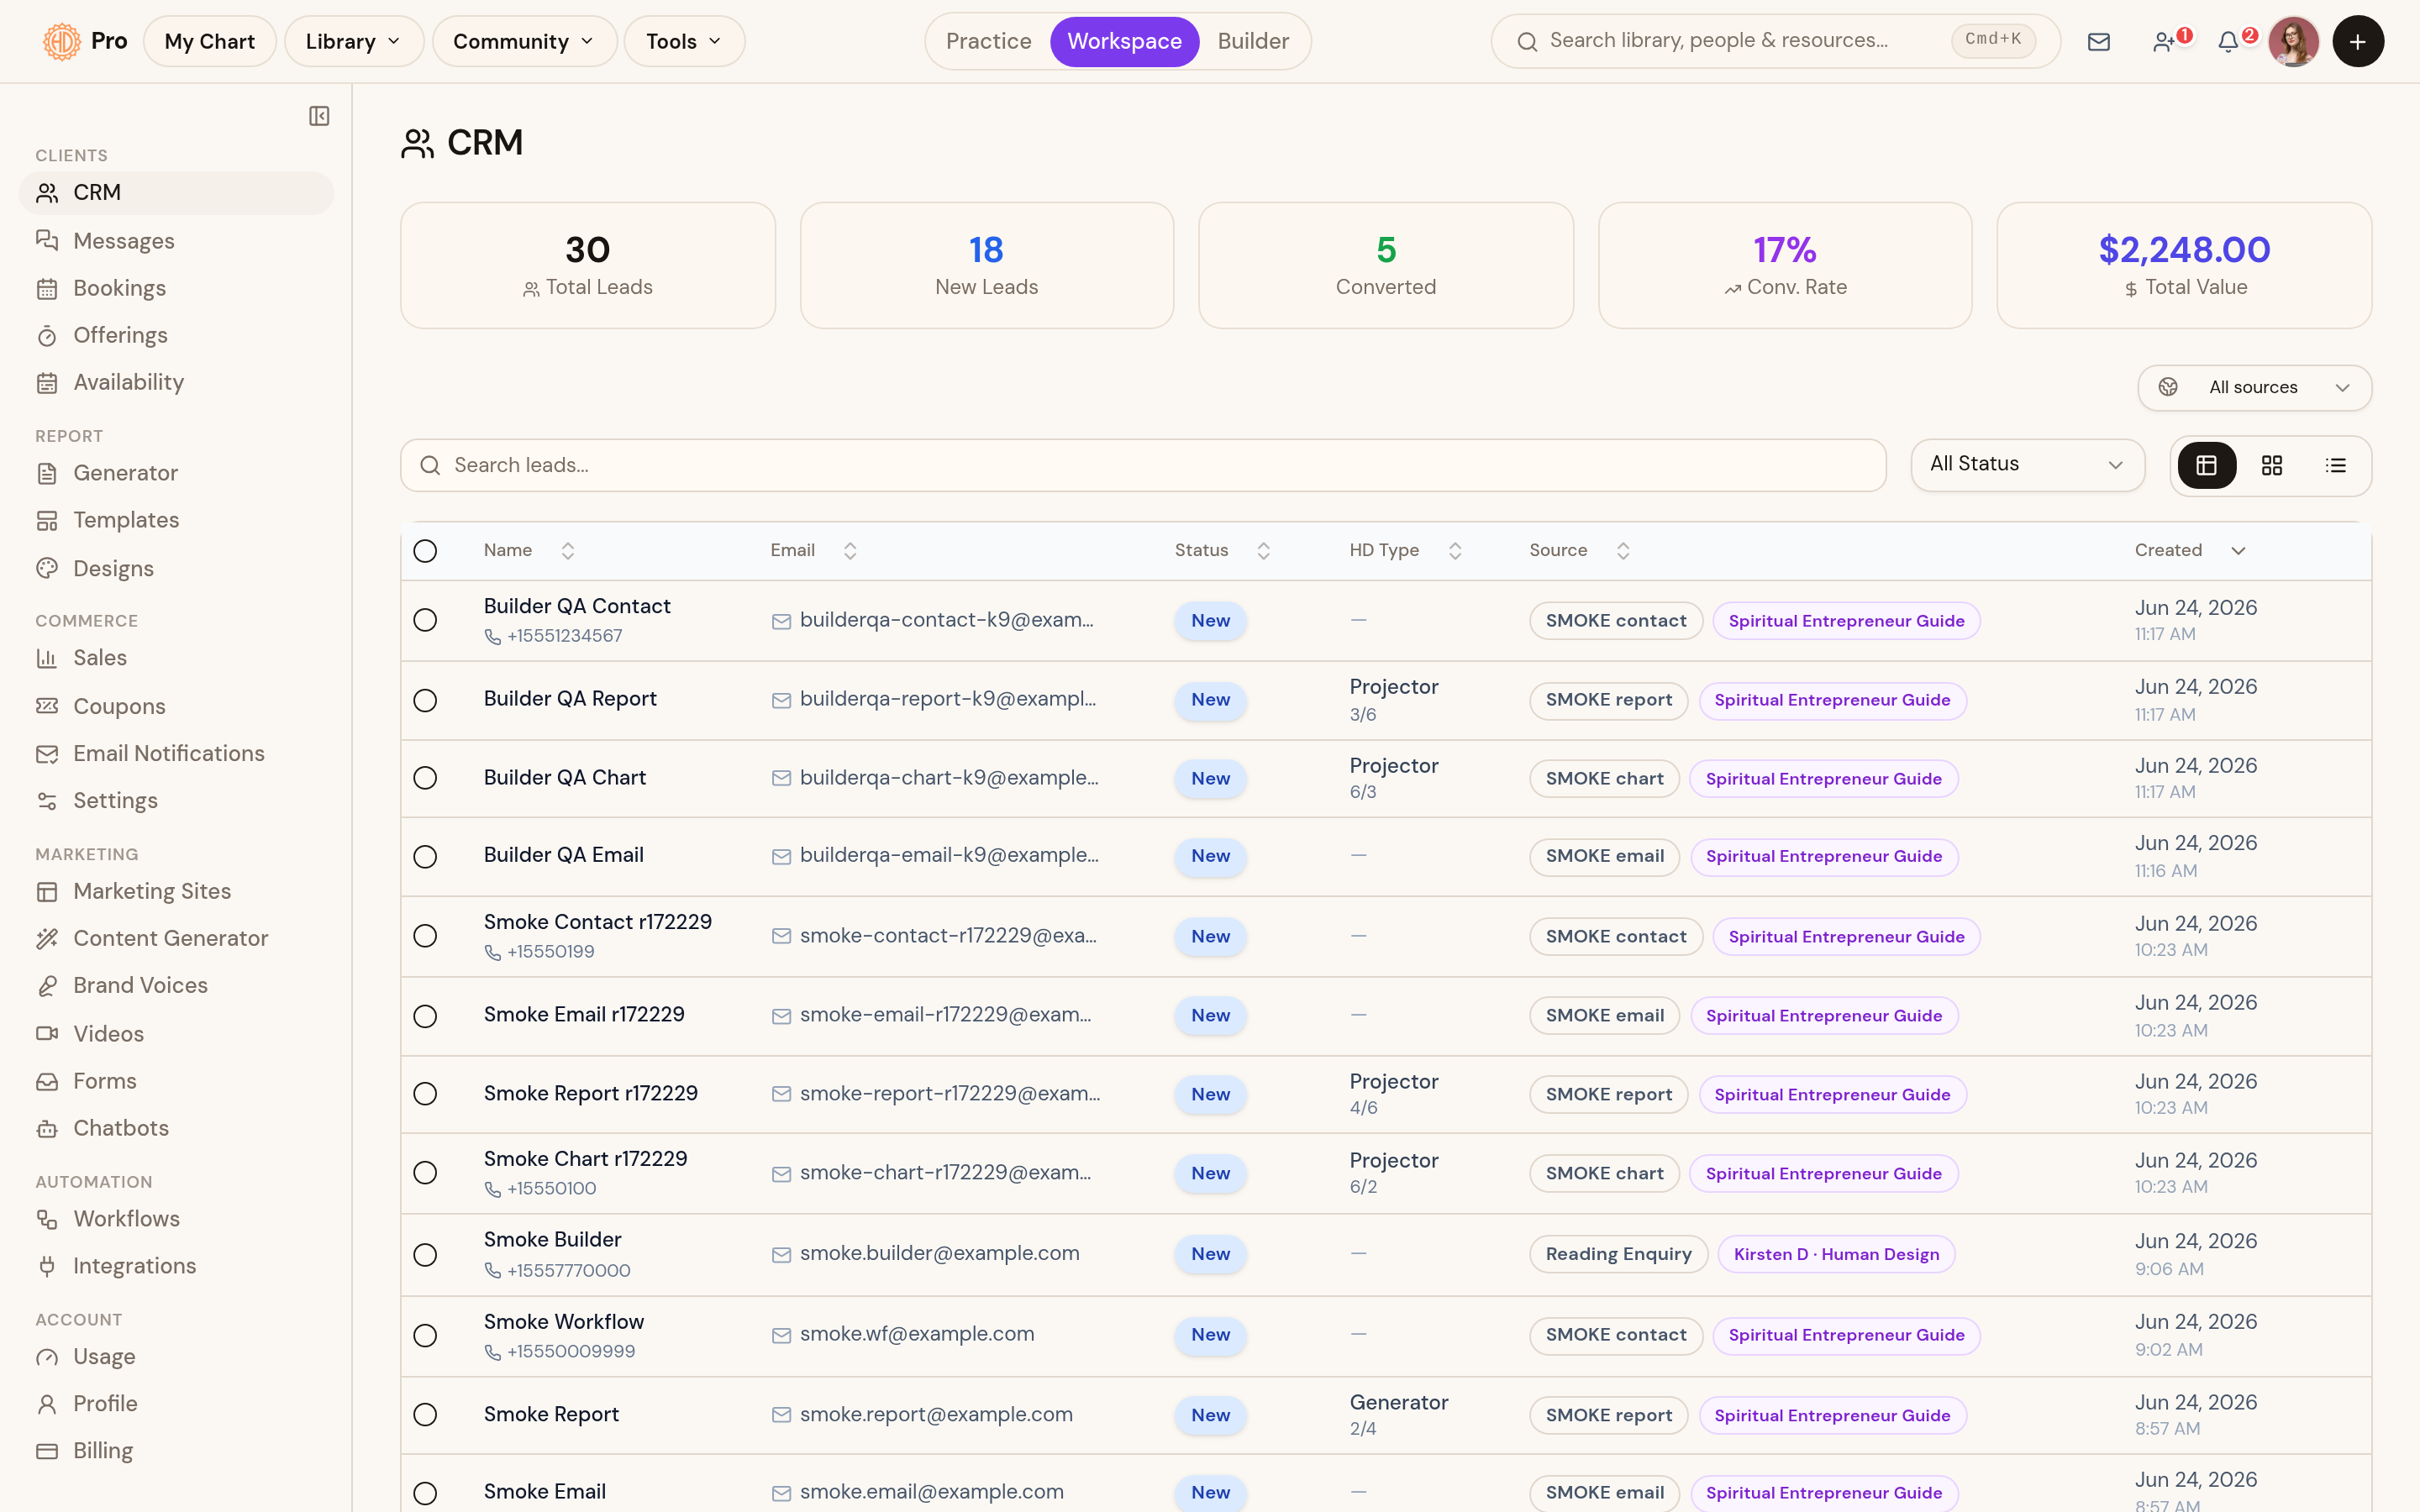Sort leads by HD Type column
This screenshot has width=2420, height=1512.
pos(1405,551)
